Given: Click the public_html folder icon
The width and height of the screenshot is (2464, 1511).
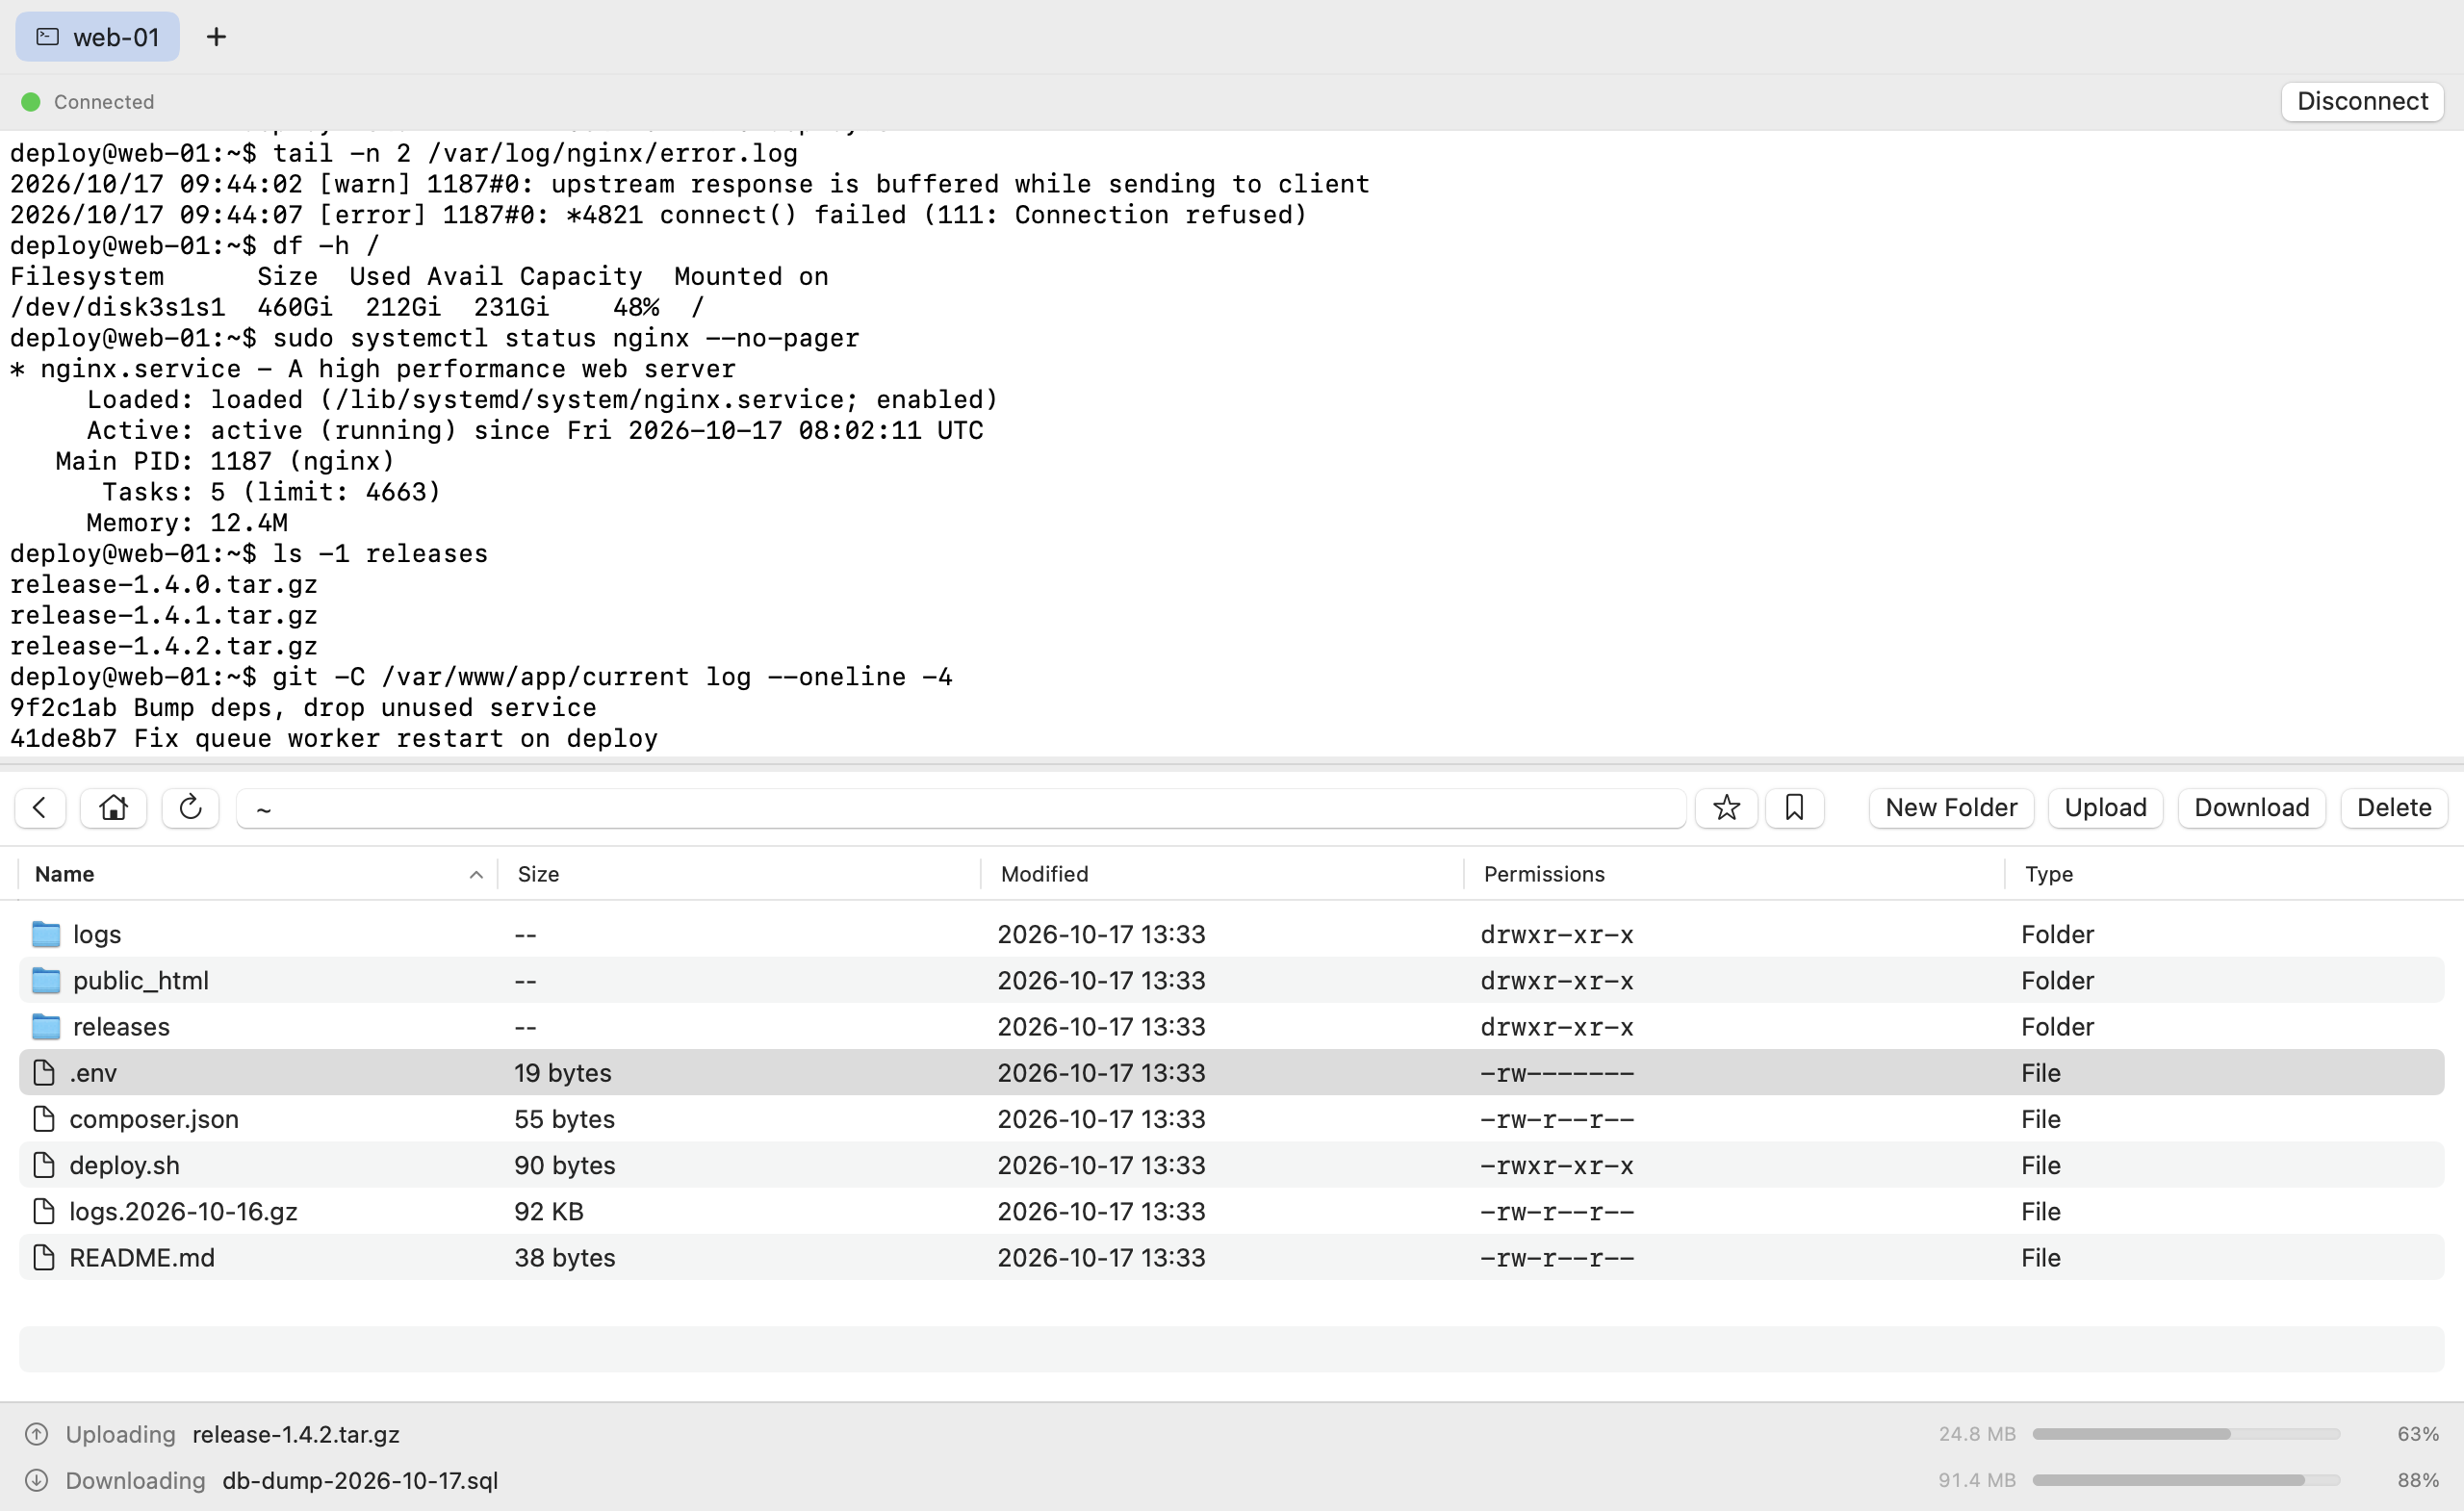Looking at the screenshot, I should [x=46, y=980].
